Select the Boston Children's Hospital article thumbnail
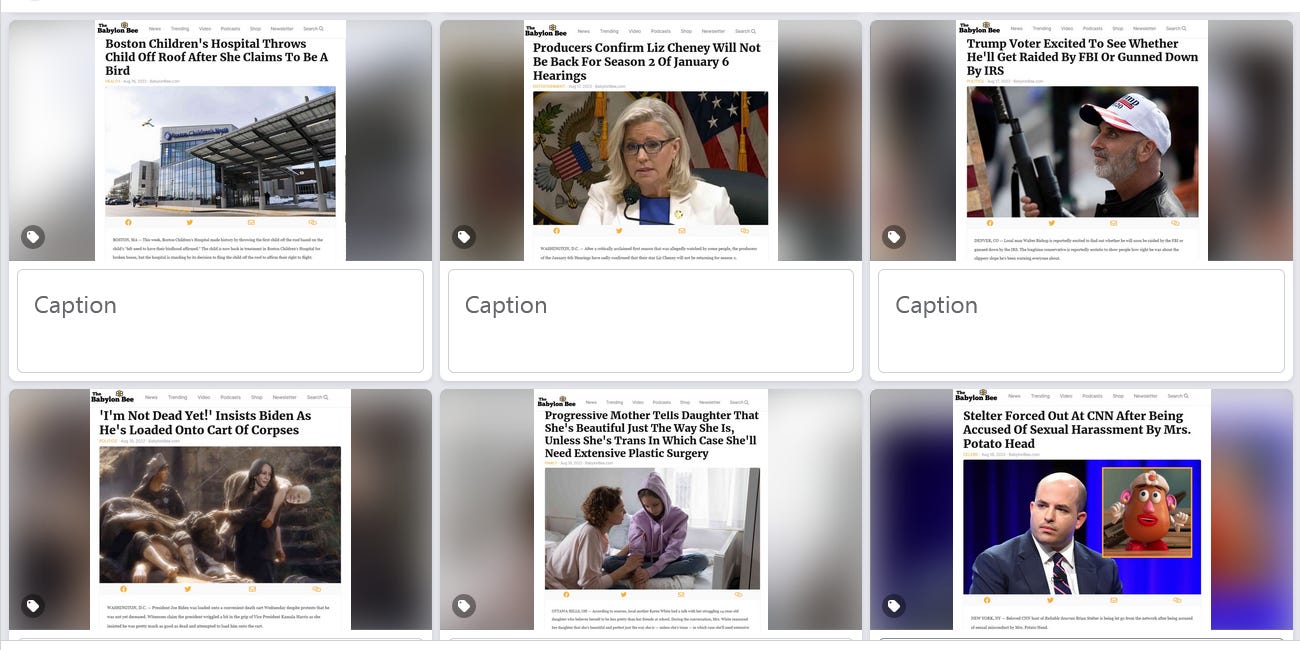The width and height of the screenshot is (1300, 650). [x=220, y=140]
